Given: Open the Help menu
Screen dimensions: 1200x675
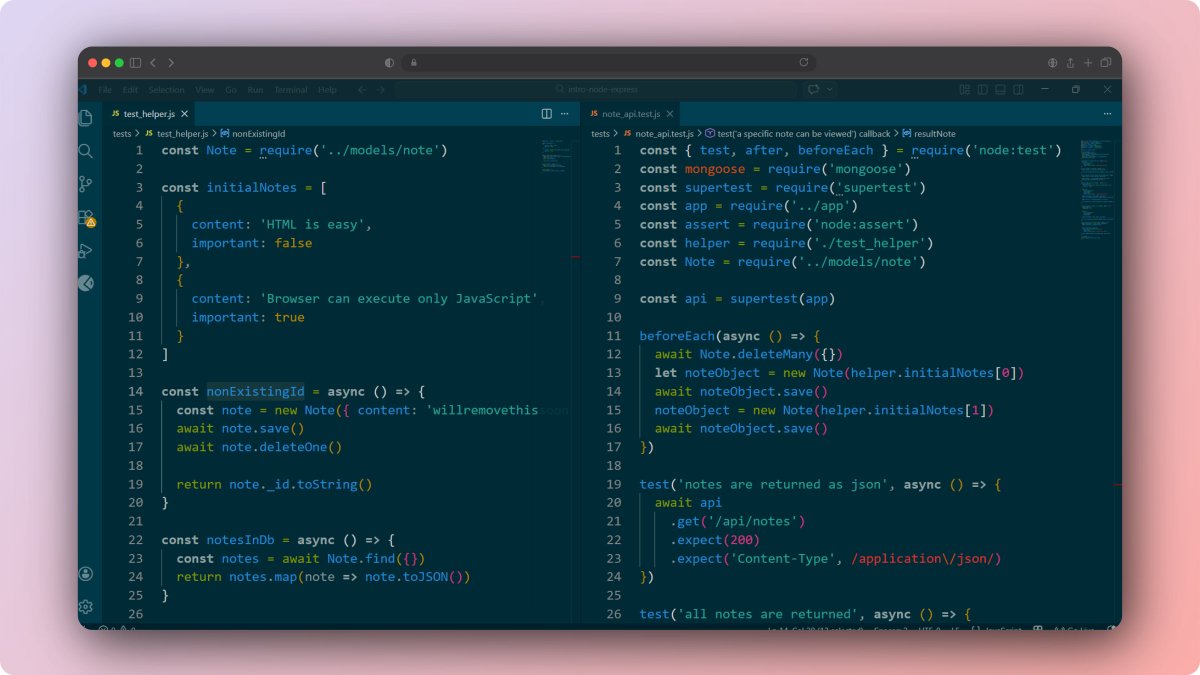Looking at the screenshot, I should click(x=327, y=90).
